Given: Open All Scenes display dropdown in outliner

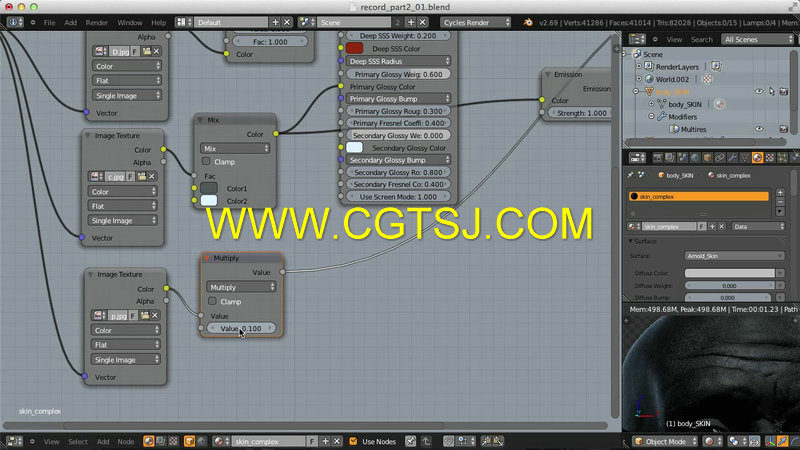Looking at the screenshot, I should point(758,39).
